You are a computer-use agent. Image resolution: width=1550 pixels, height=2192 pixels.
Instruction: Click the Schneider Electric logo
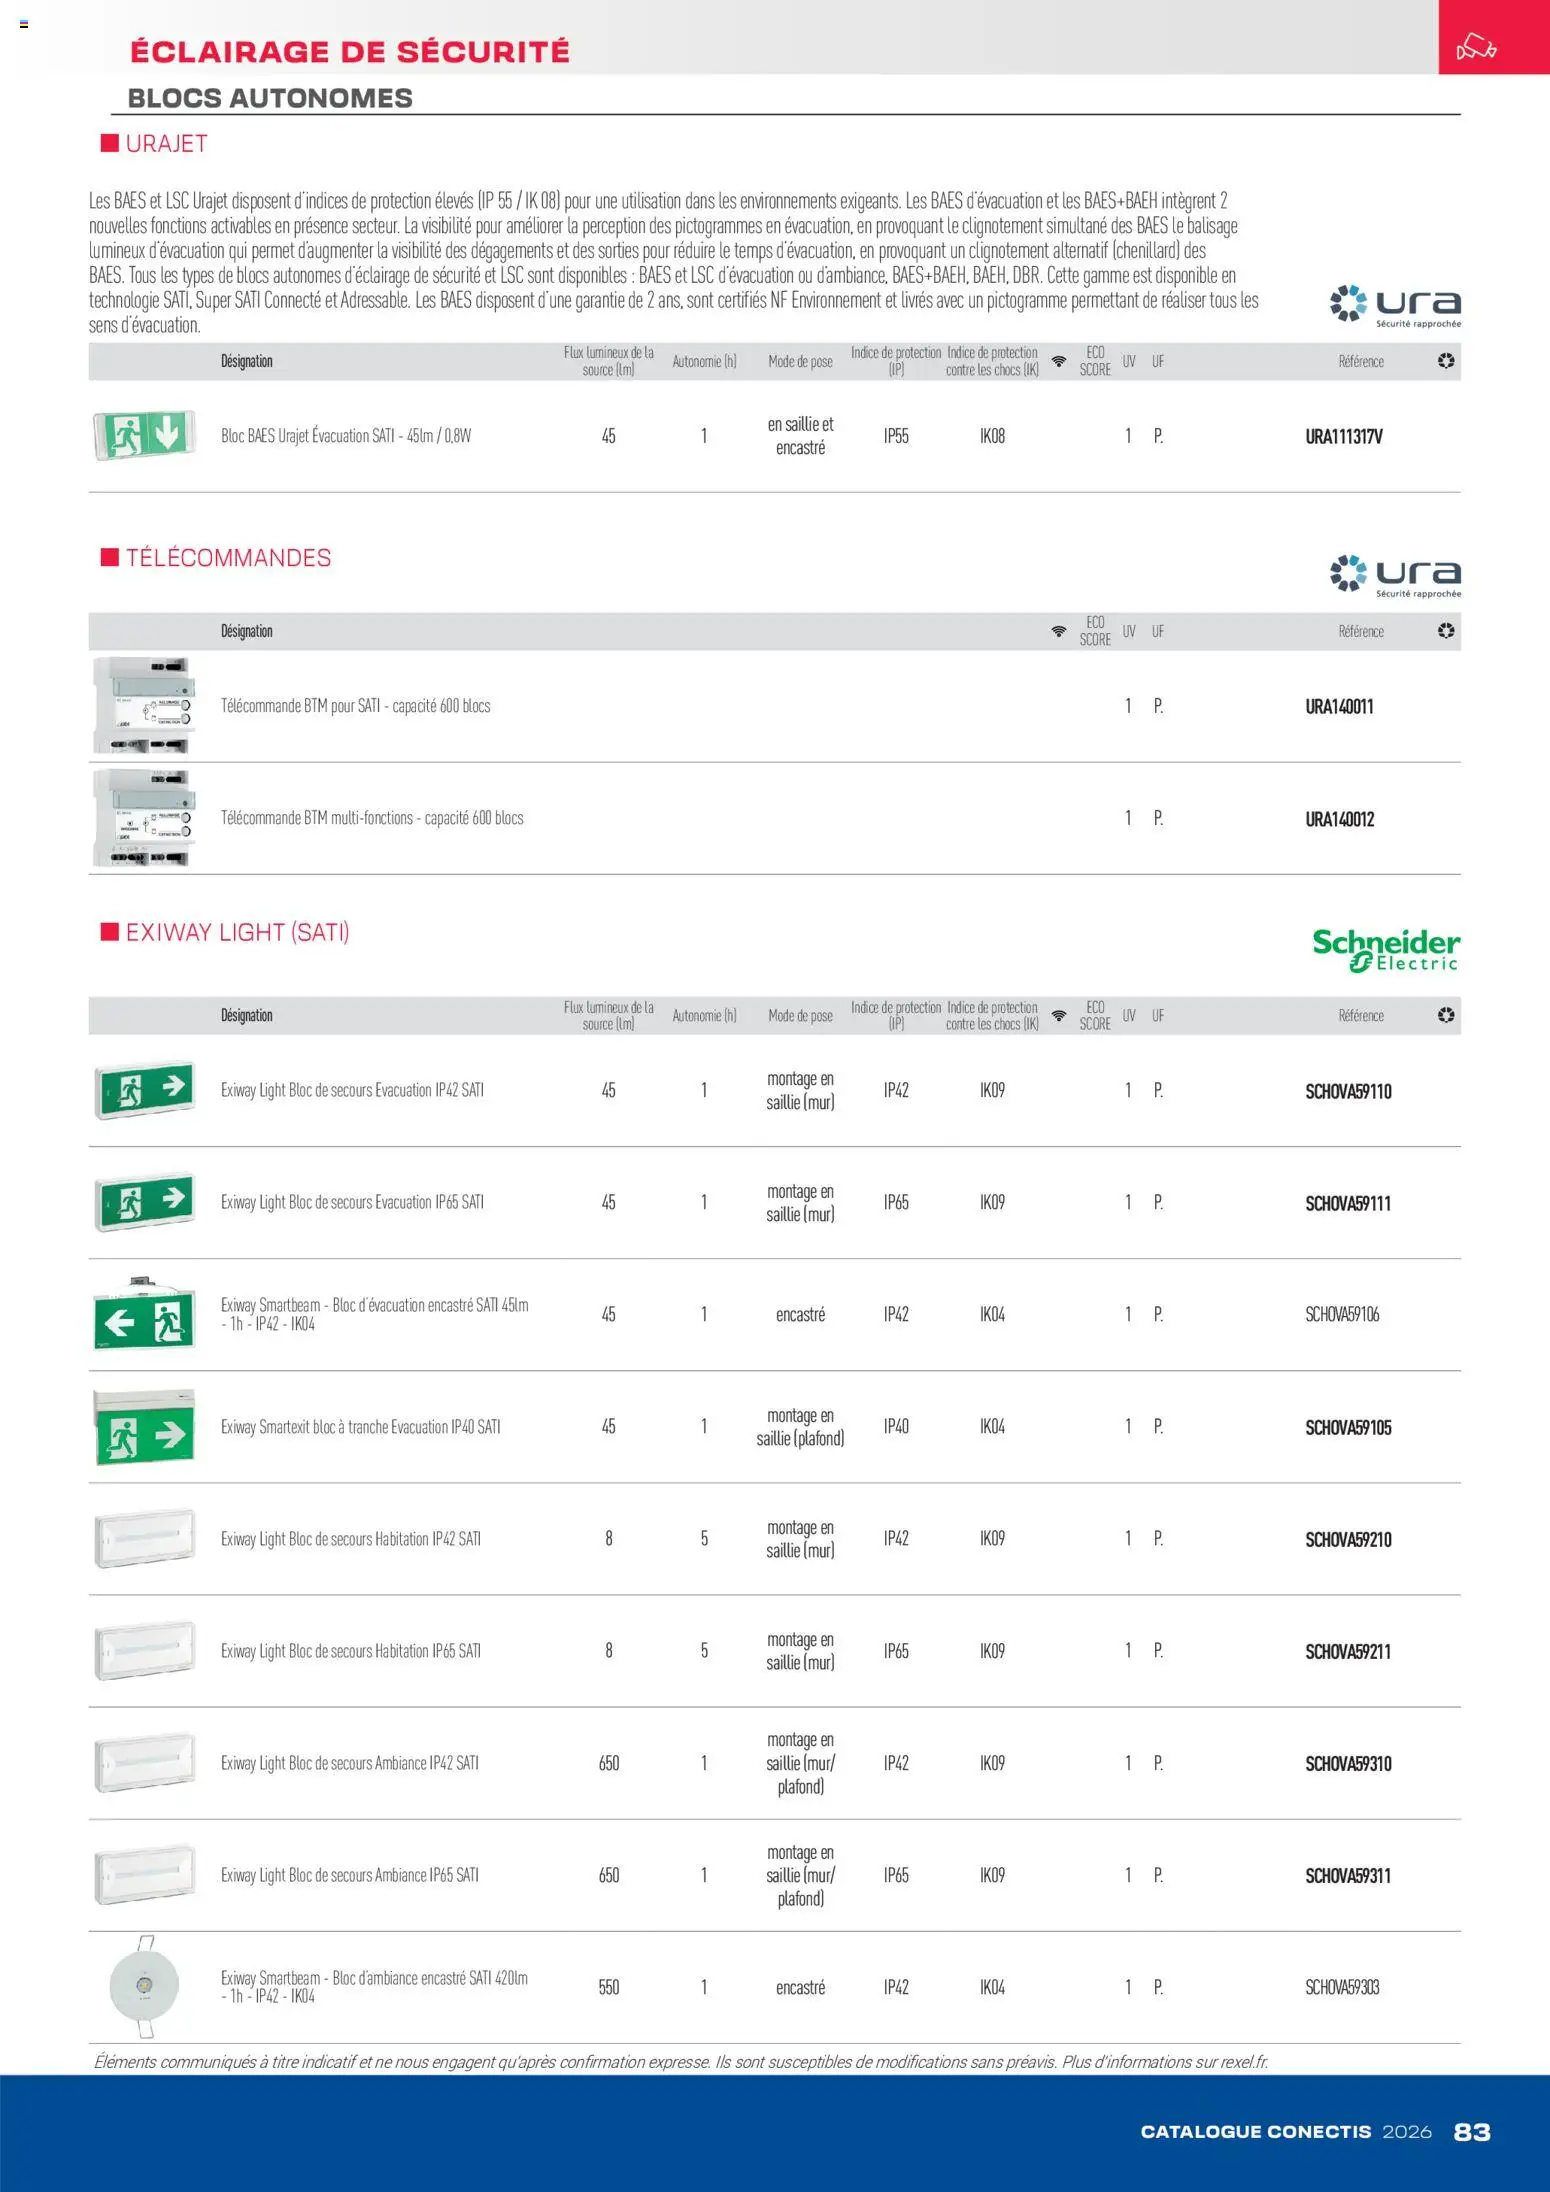pos(1385,949)
